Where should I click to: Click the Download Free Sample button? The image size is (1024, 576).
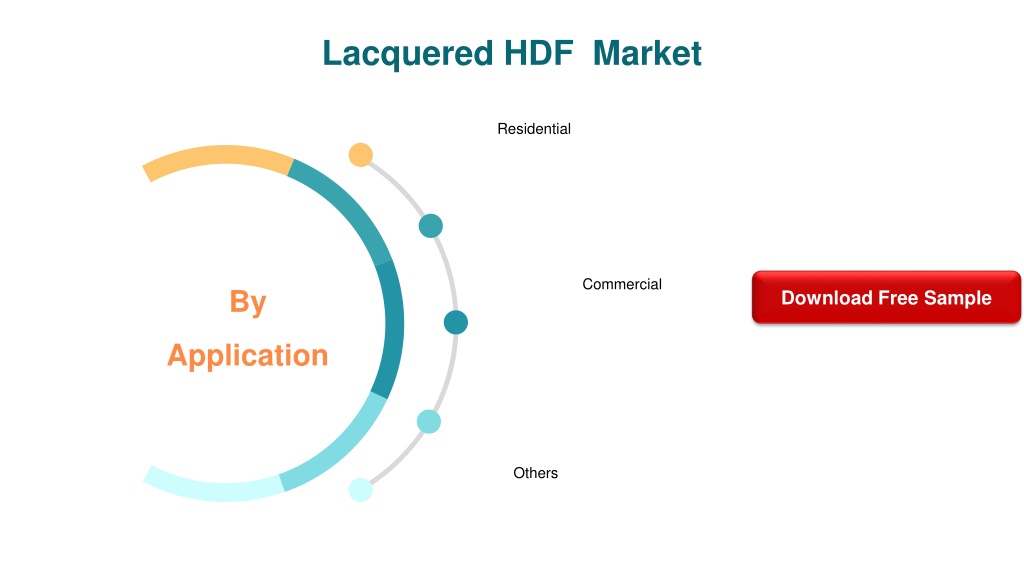pos(886,297)
